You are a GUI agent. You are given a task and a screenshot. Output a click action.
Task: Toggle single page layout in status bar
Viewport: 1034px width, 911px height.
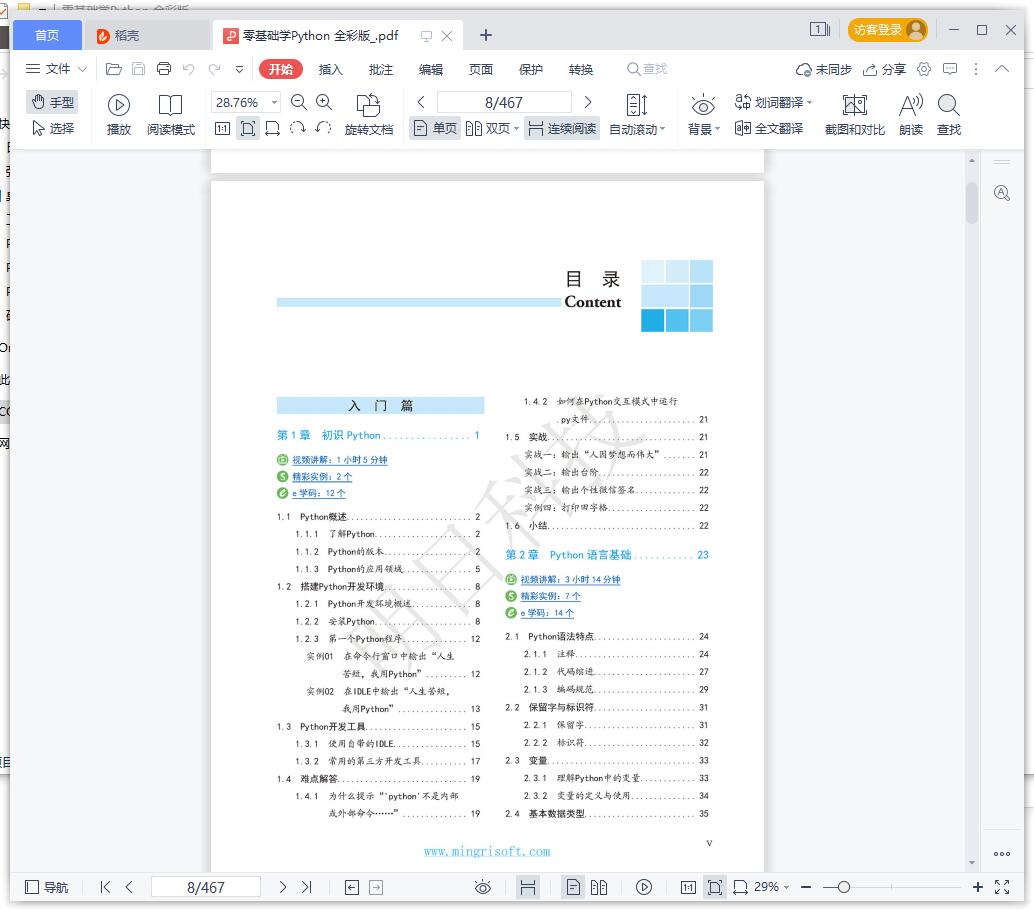click(573, 887)
